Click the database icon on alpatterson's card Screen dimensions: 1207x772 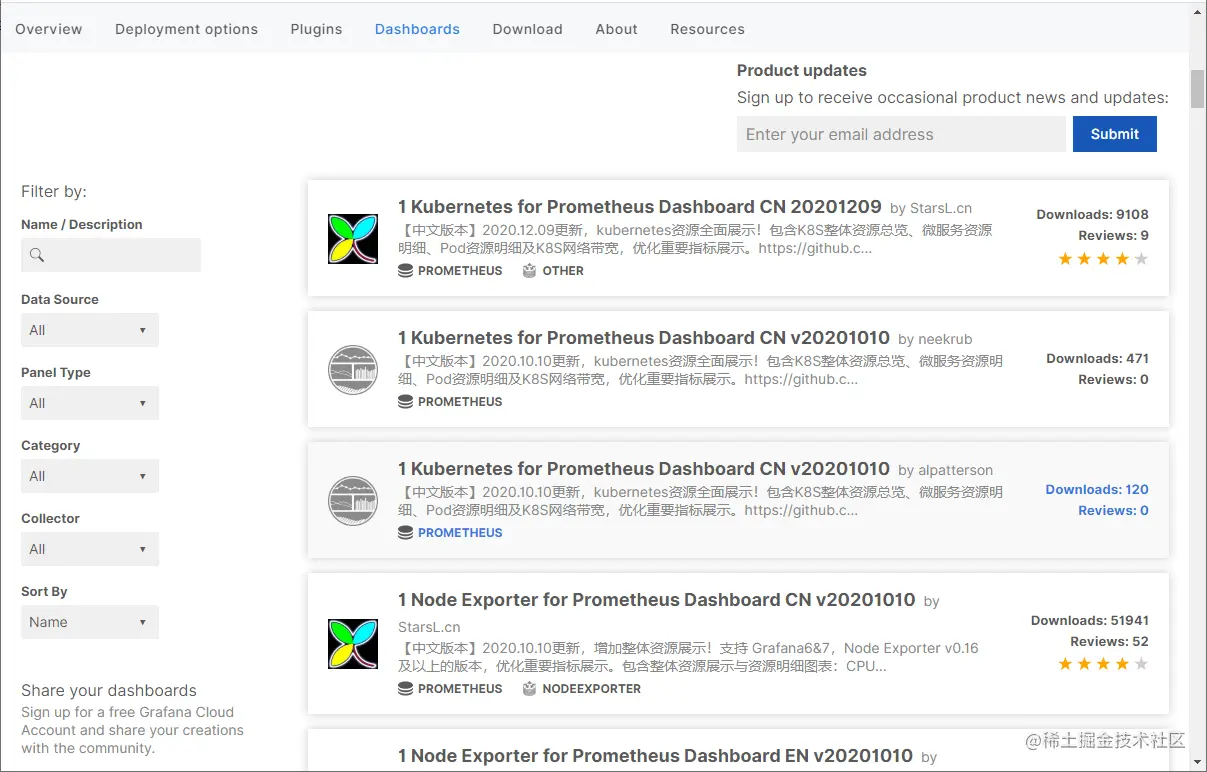point(405,533)
